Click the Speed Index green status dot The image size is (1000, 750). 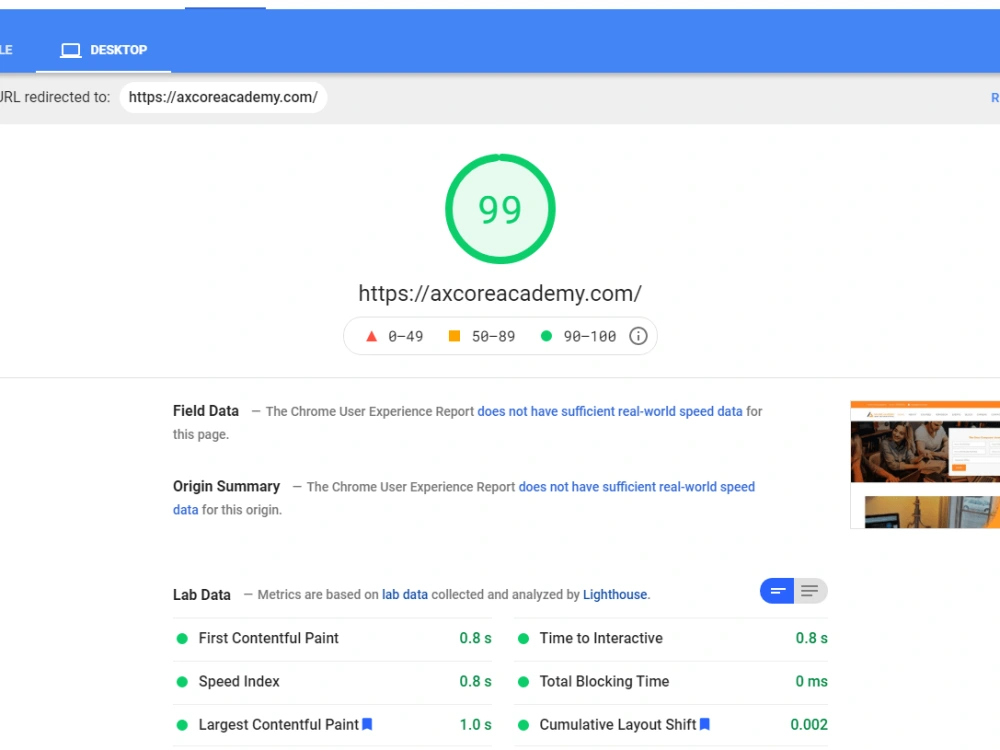[182, 682]
